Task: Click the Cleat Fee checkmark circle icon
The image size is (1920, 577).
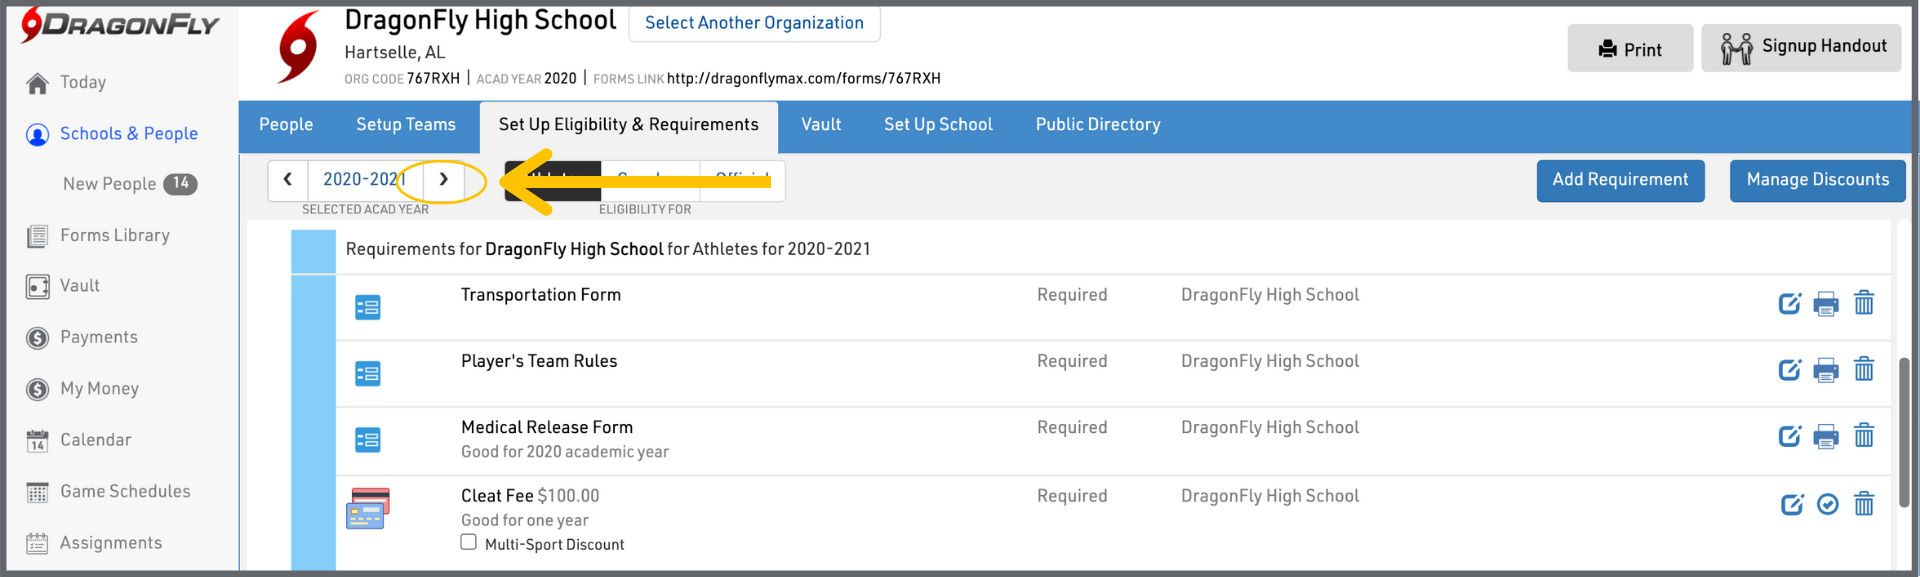Action: click(x=1827, y=505)
